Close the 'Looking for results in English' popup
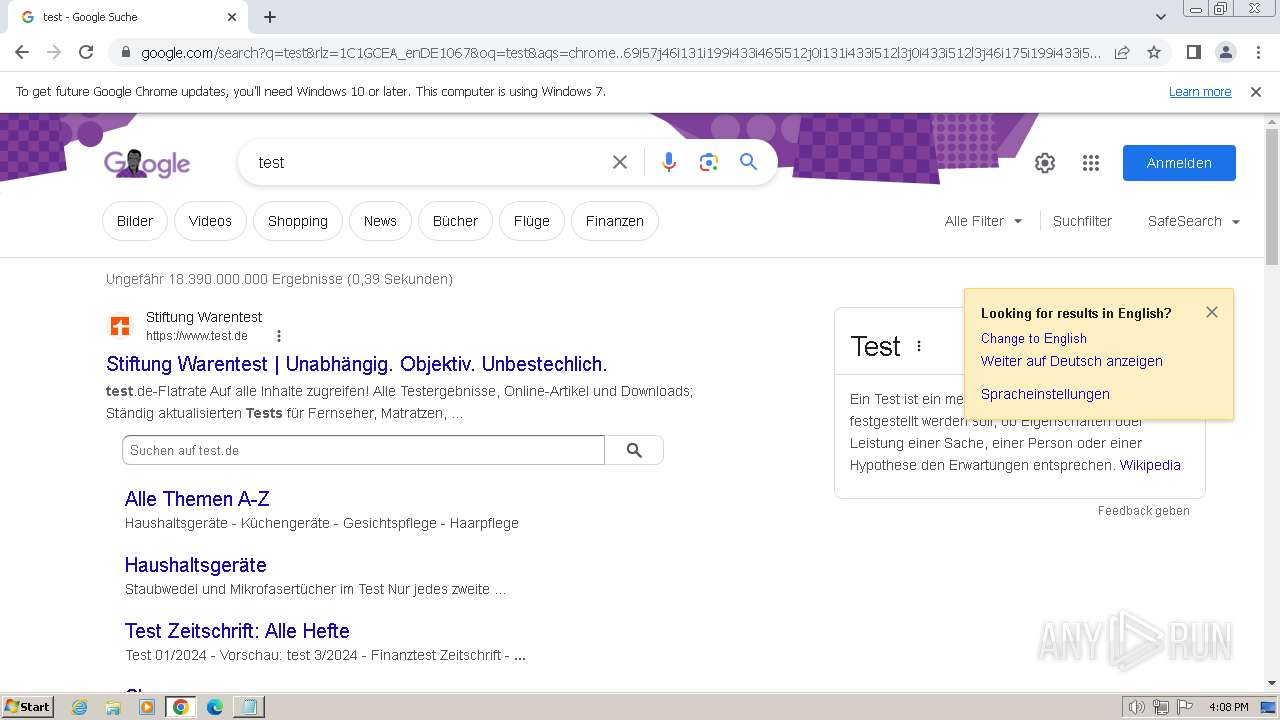The height and width of the screenshot is (720, 1280). pos(1212,312)
